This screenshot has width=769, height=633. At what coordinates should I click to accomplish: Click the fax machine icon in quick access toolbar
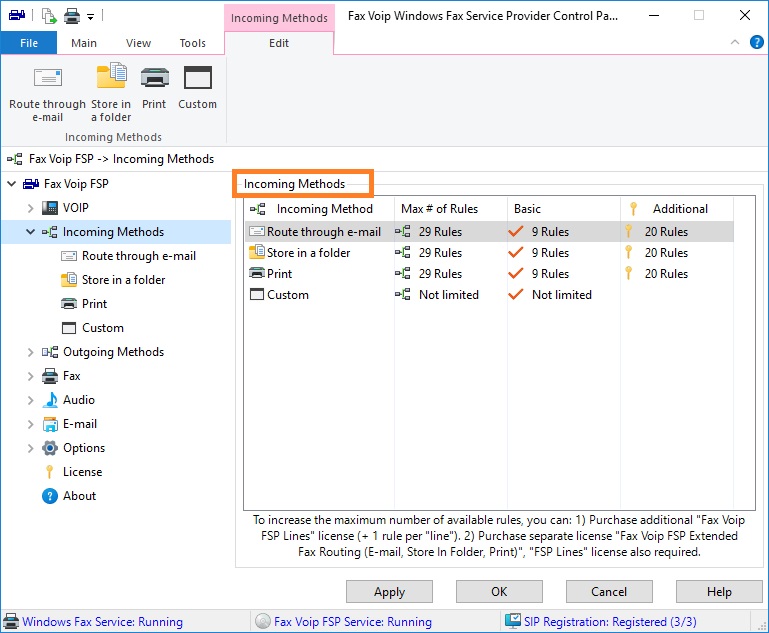click(17, 15)
